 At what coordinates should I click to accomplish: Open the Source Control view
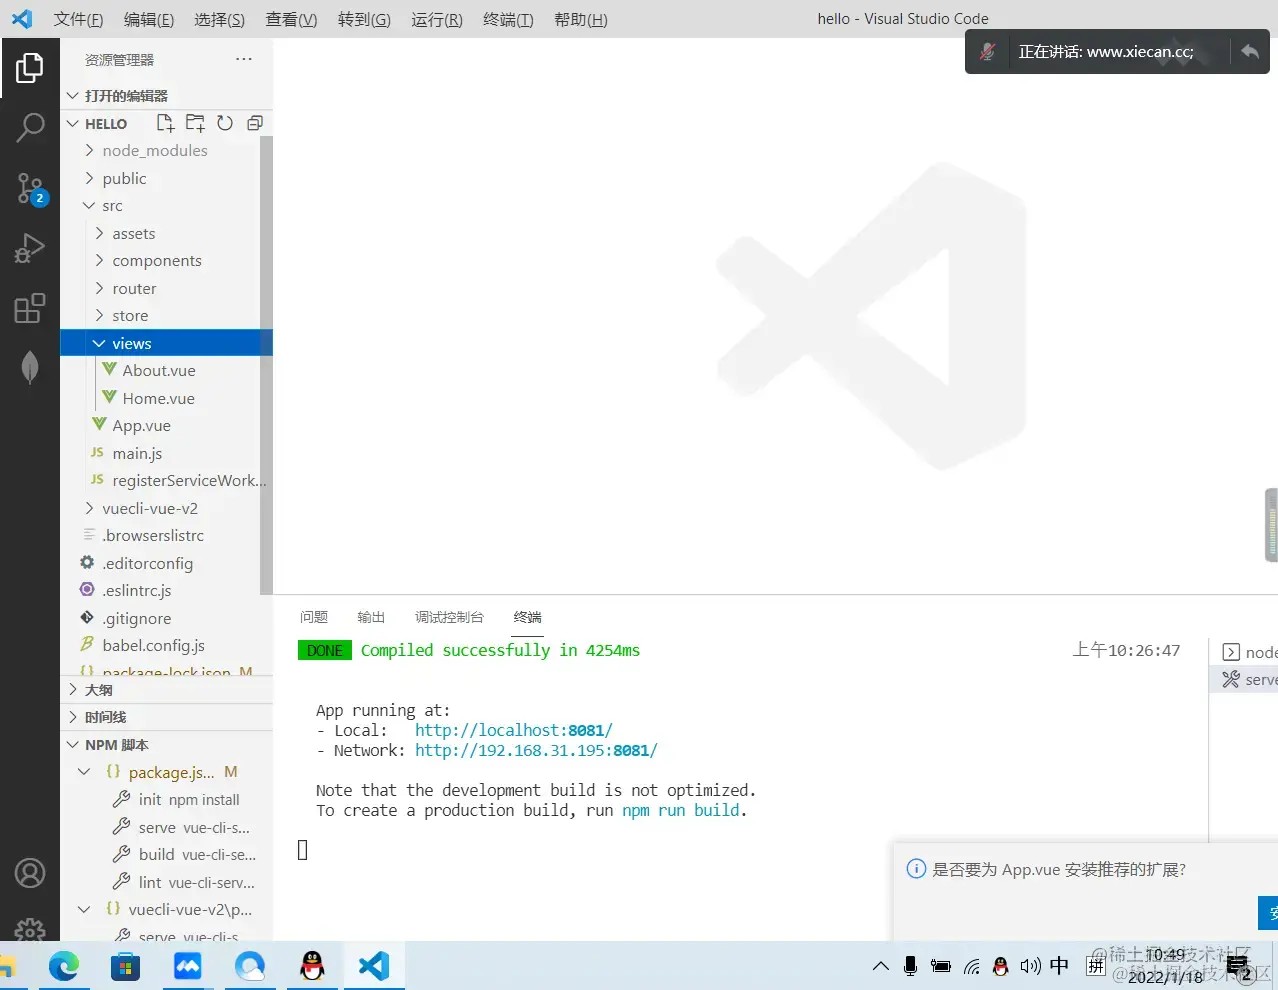tap(30, 188)
